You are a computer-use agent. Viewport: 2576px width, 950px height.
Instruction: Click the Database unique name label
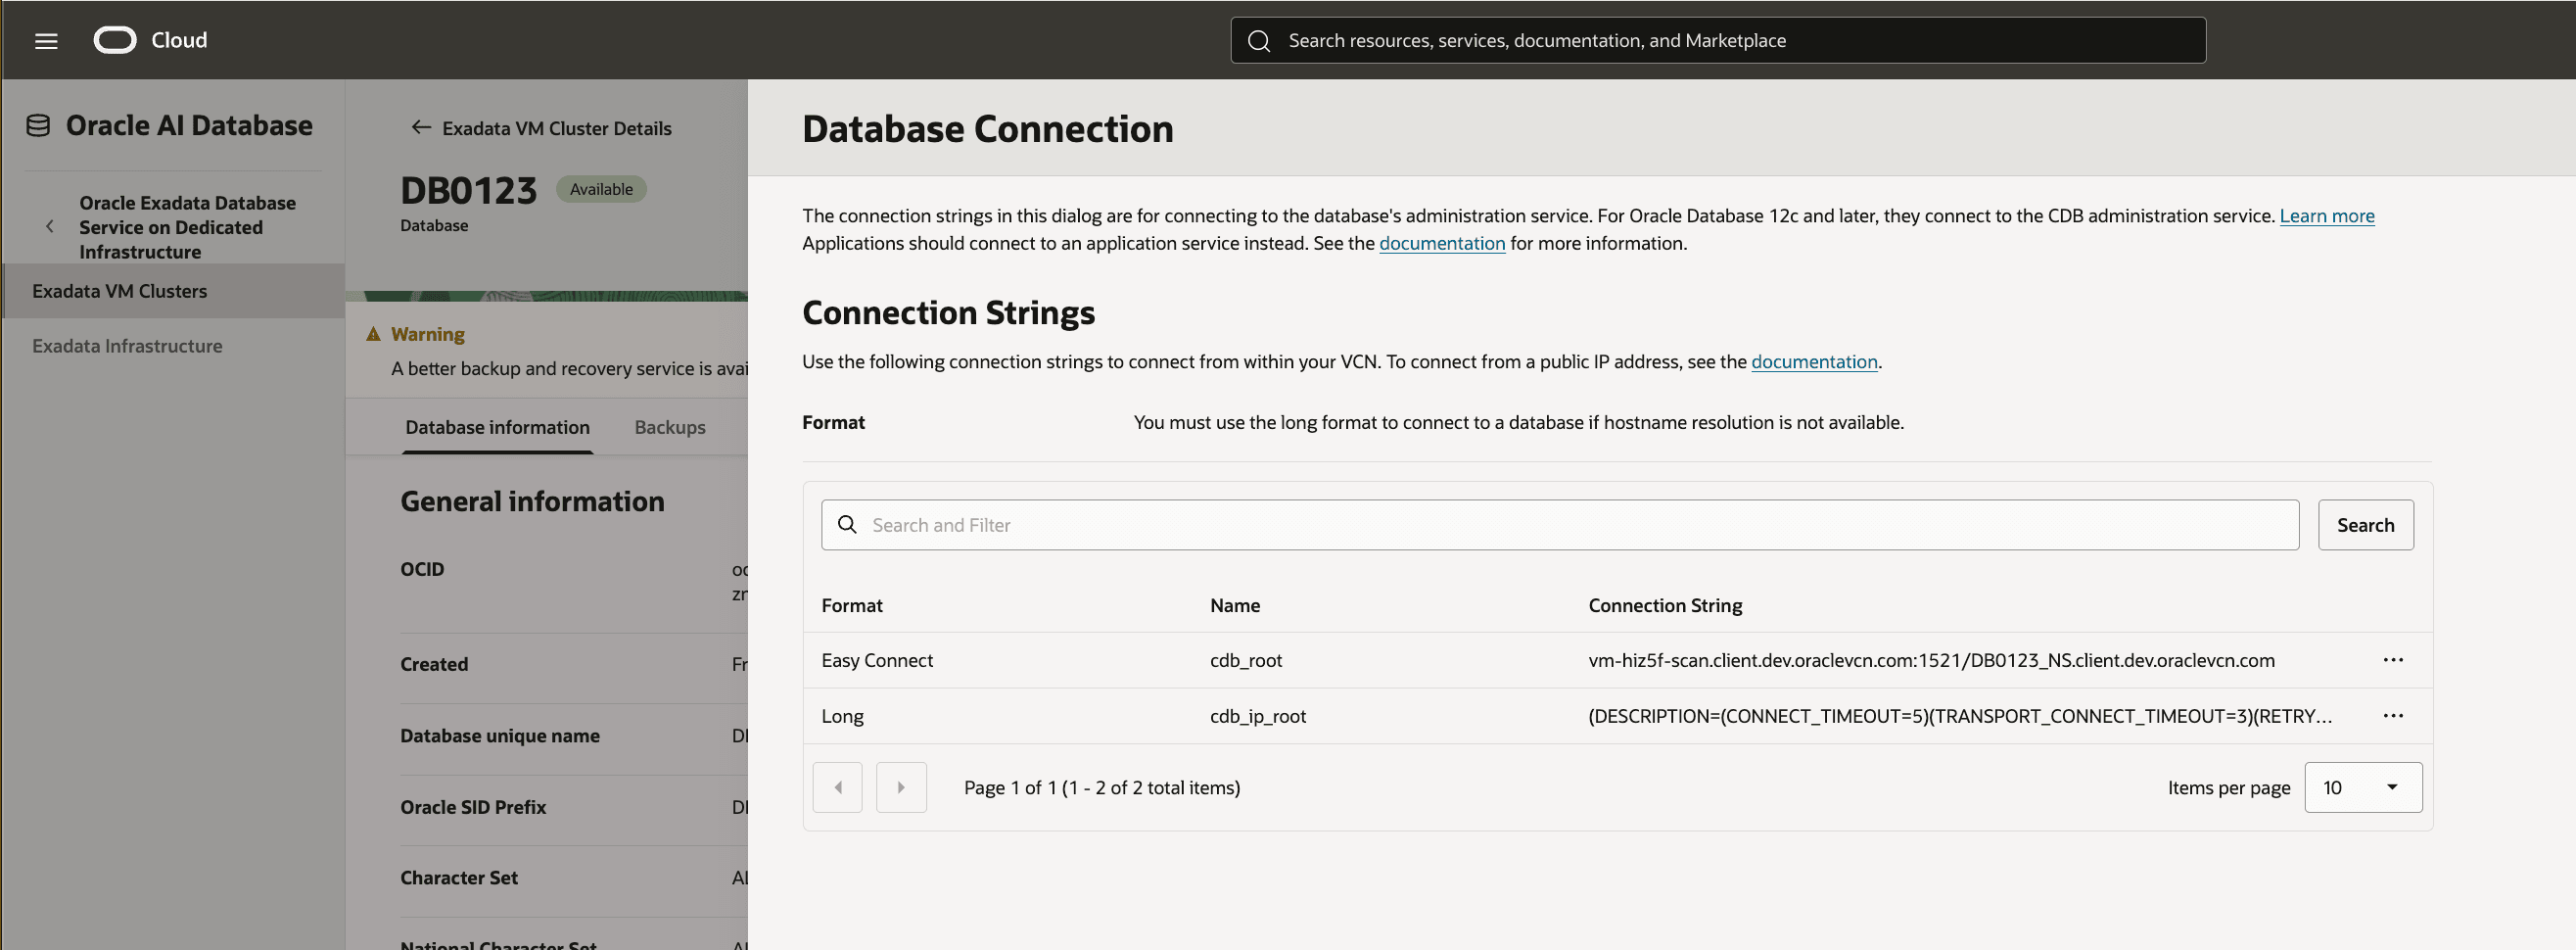(499, 736)
